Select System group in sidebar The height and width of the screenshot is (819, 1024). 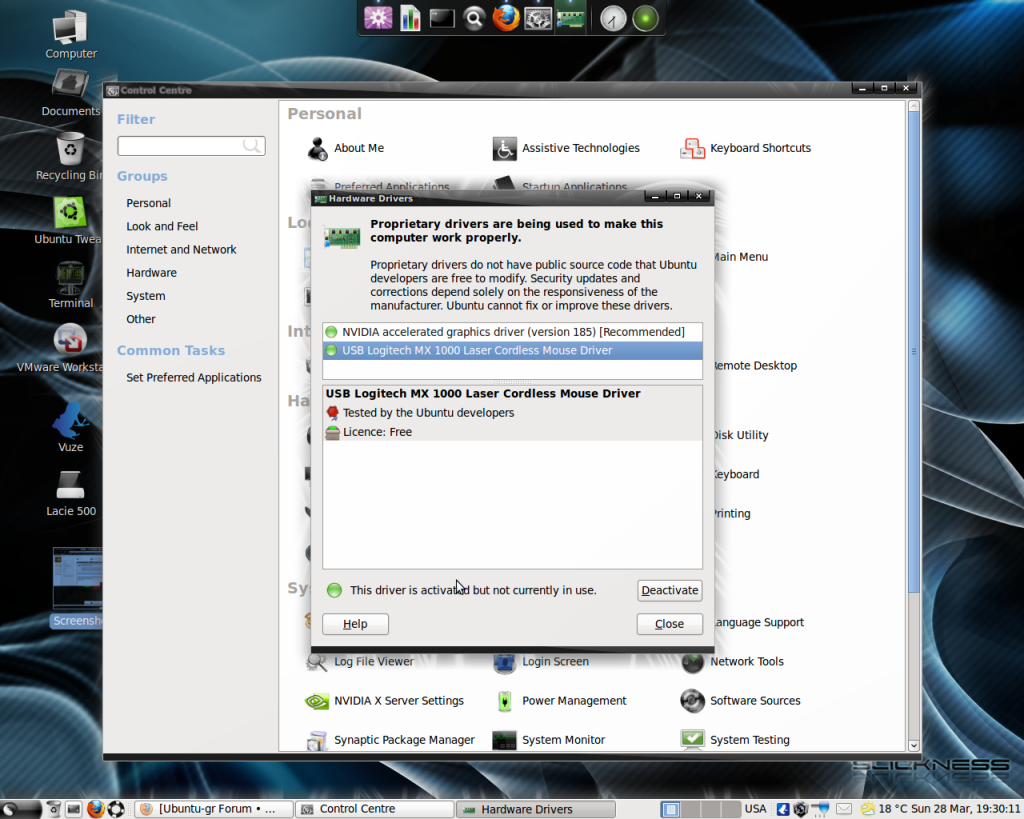point(146,296)
